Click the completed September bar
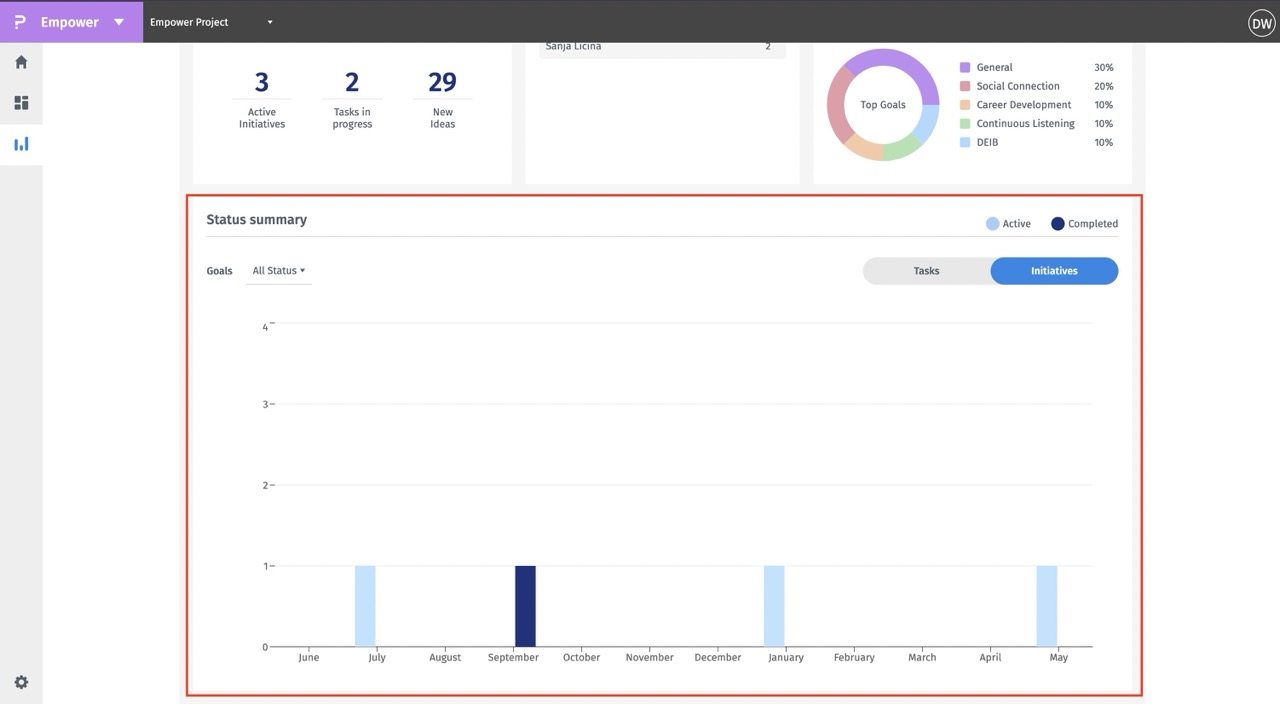Screen dimensions: 1280x704 [525, 606]
